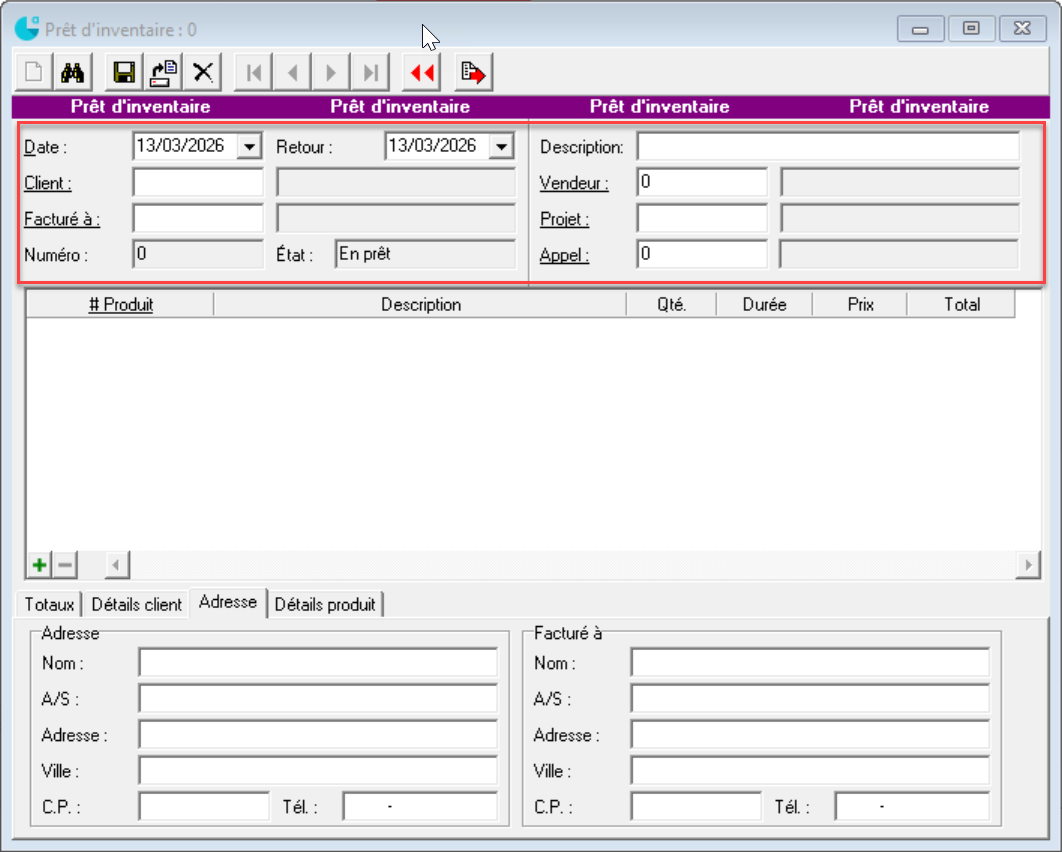1062x852 pixels.
Task: Expand the Retour date dropdown
Action: (500, 147)
